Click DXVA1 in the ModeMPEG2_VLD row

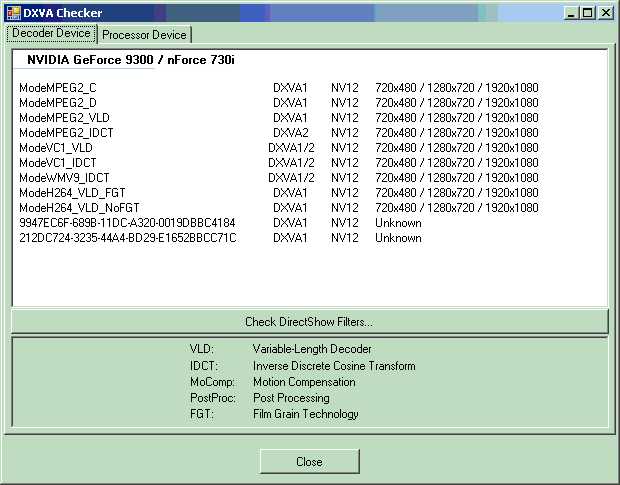click(290, 118)
